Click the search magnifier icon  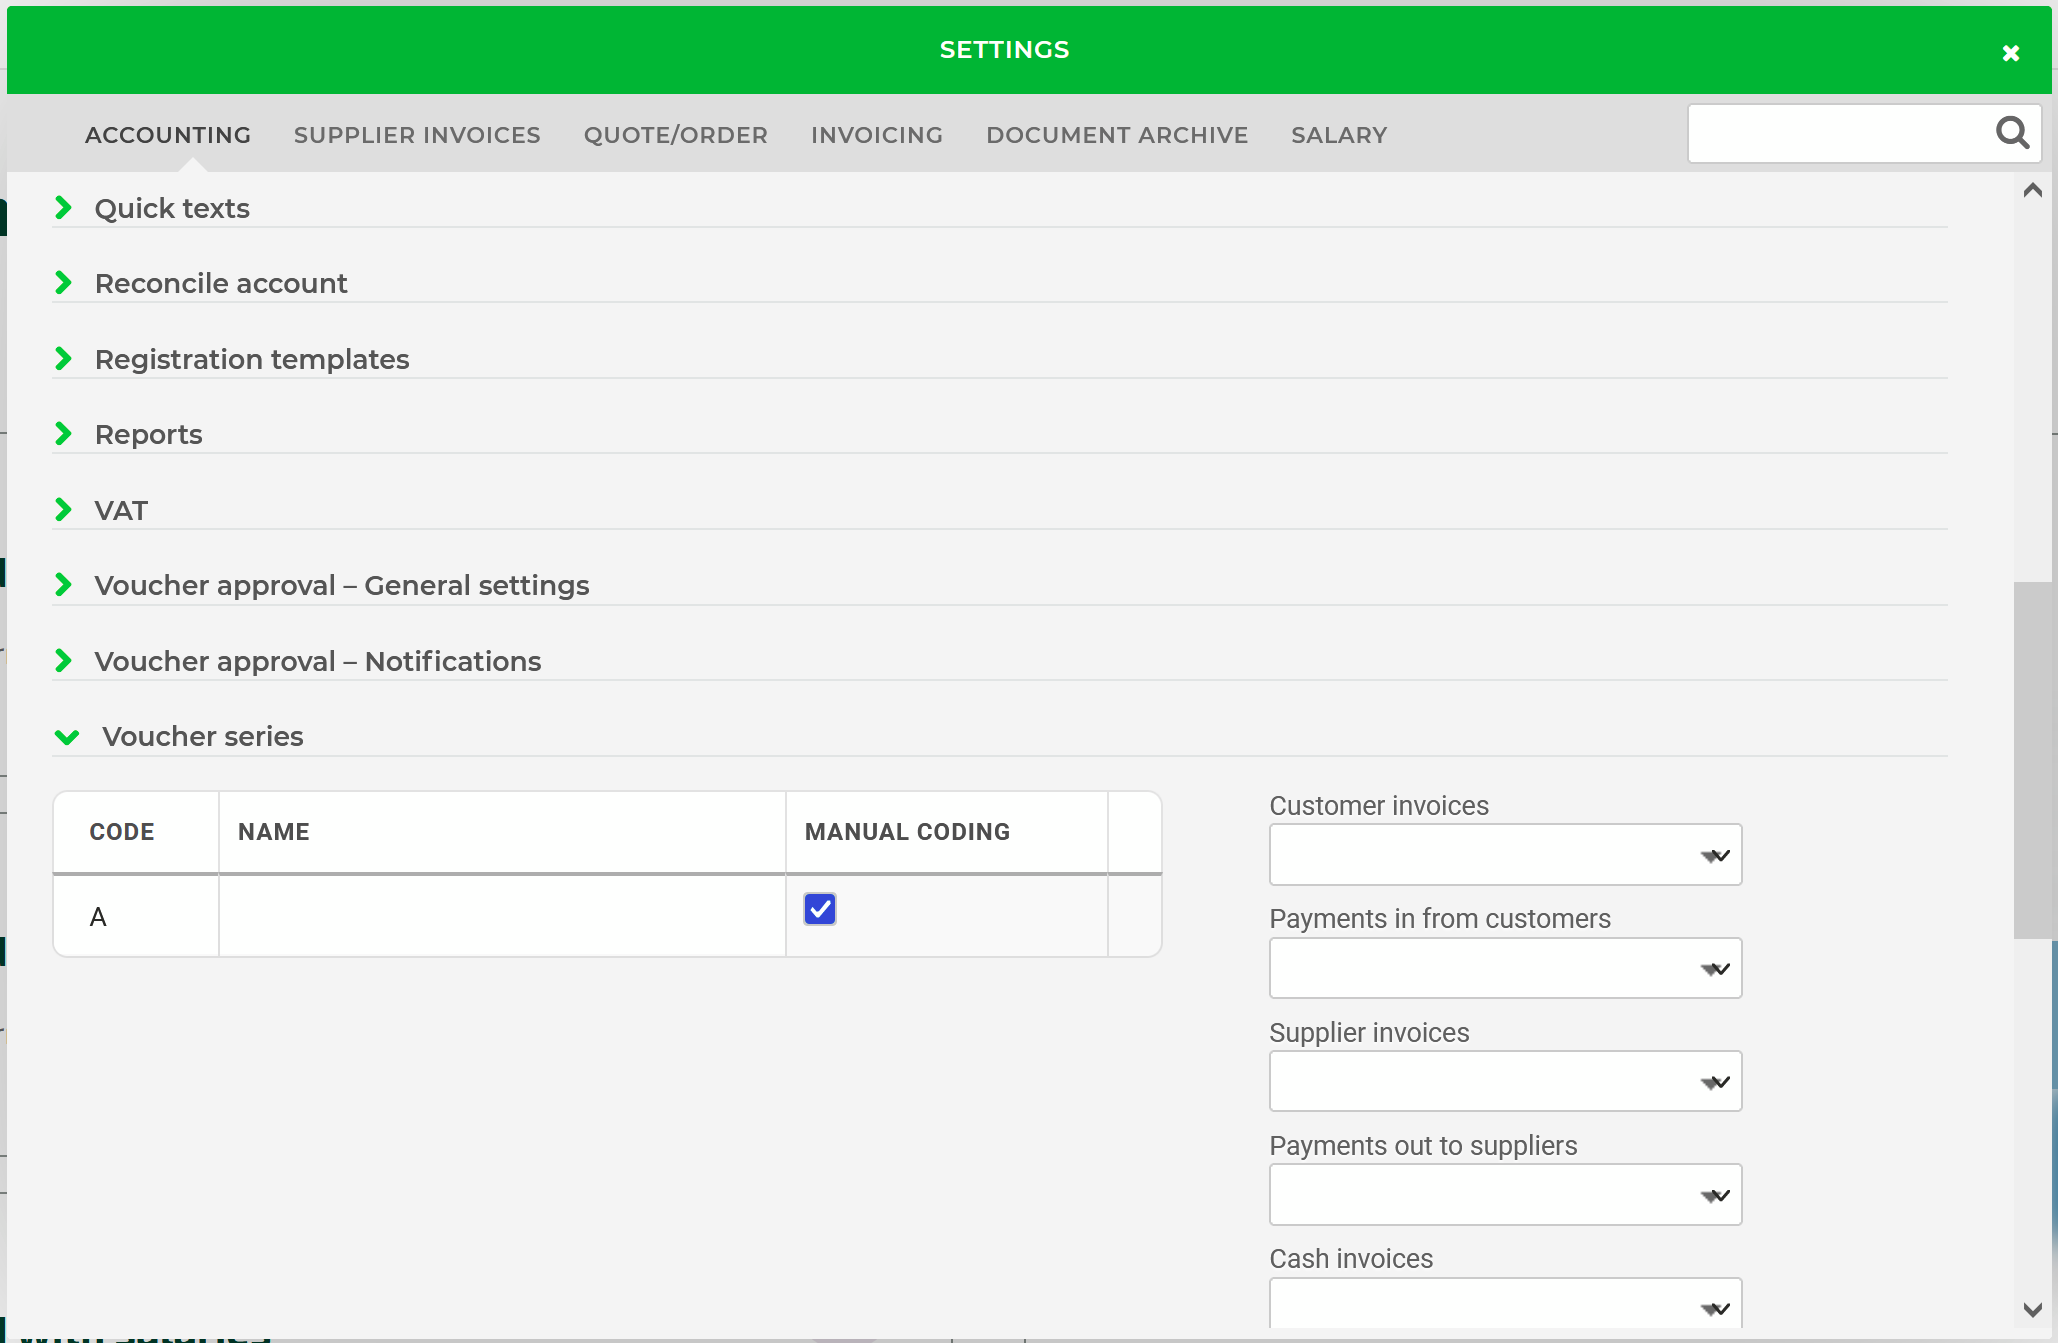pos(2012,133)
